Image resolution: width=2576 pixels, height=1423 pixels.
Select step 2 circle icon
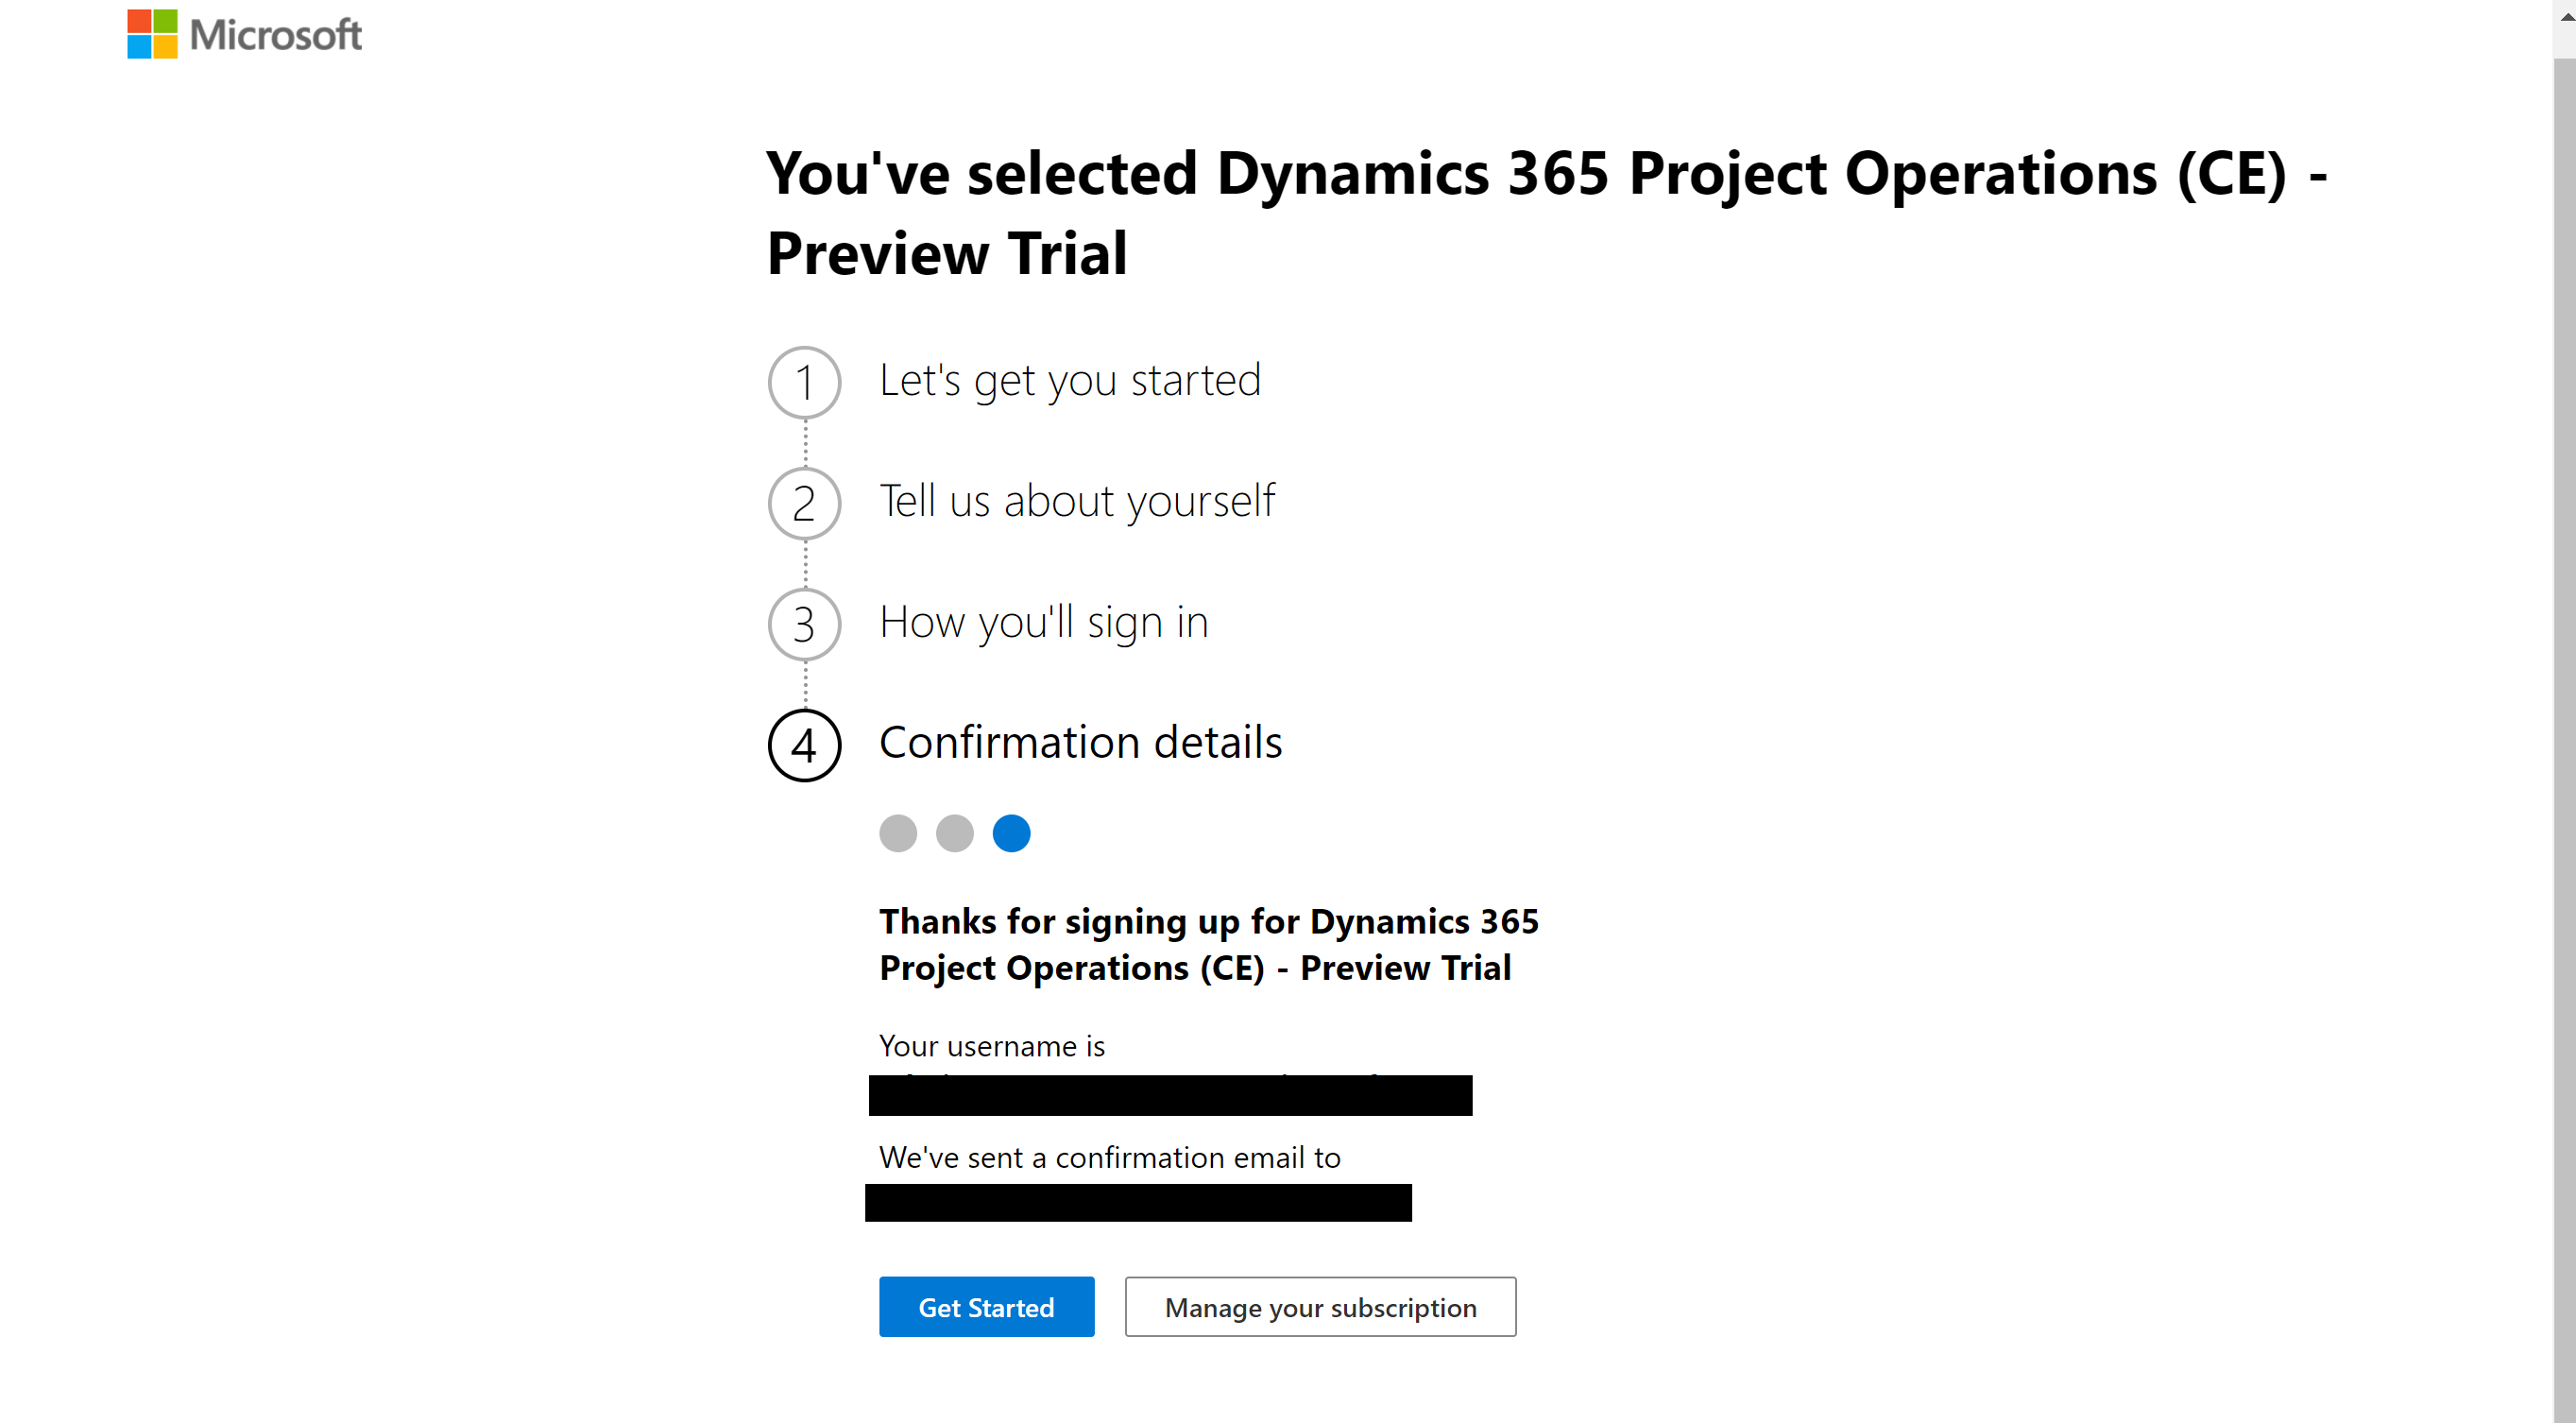click(804, 503)
